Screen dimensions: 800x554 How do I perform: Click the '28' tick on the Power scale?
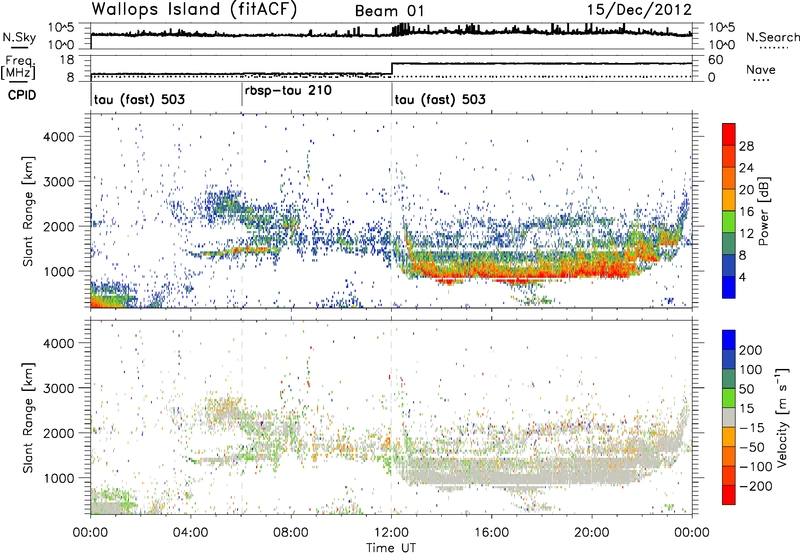(746, 146)
